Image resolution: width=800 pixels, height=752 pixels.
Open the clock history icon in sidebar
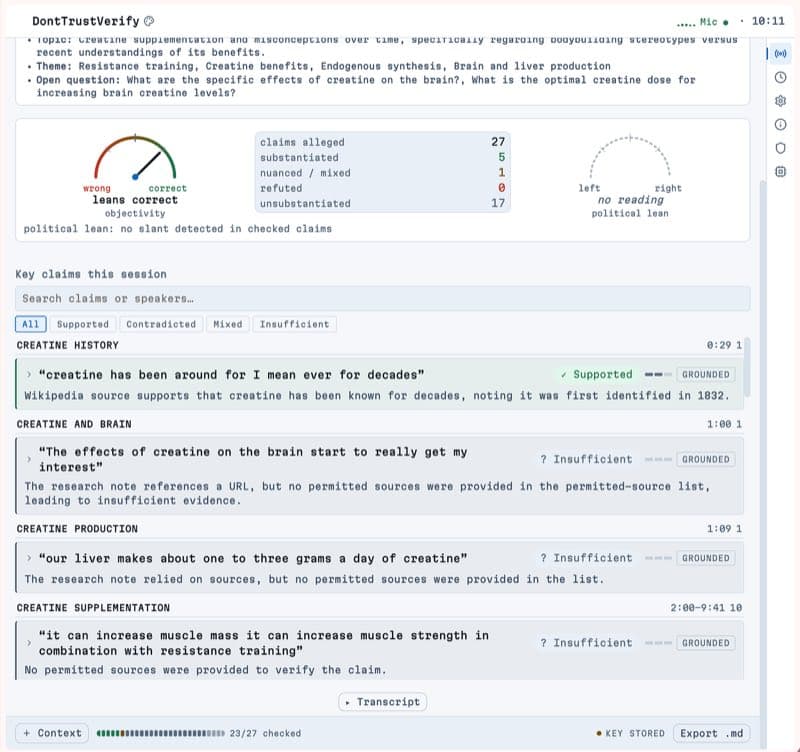[x=780, y=77]
